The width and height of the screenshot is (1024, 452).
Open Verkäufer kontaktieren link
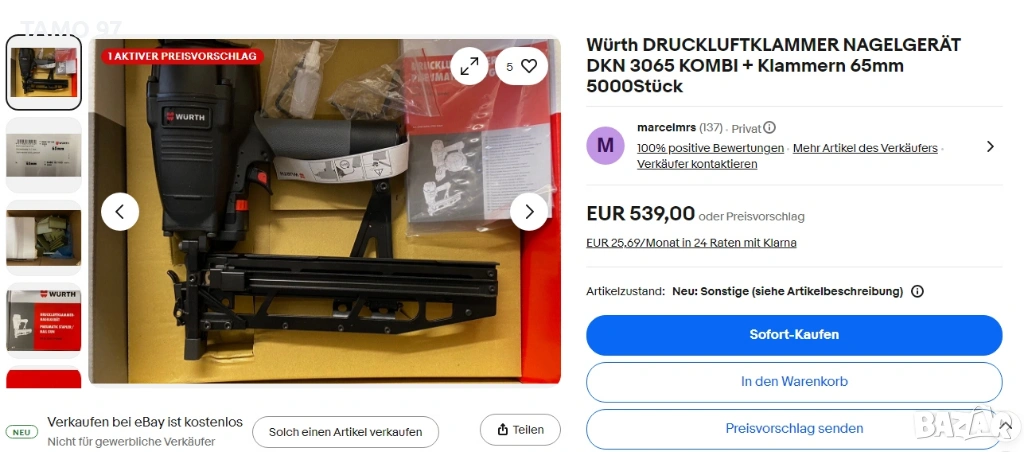[x=697, y=164]
